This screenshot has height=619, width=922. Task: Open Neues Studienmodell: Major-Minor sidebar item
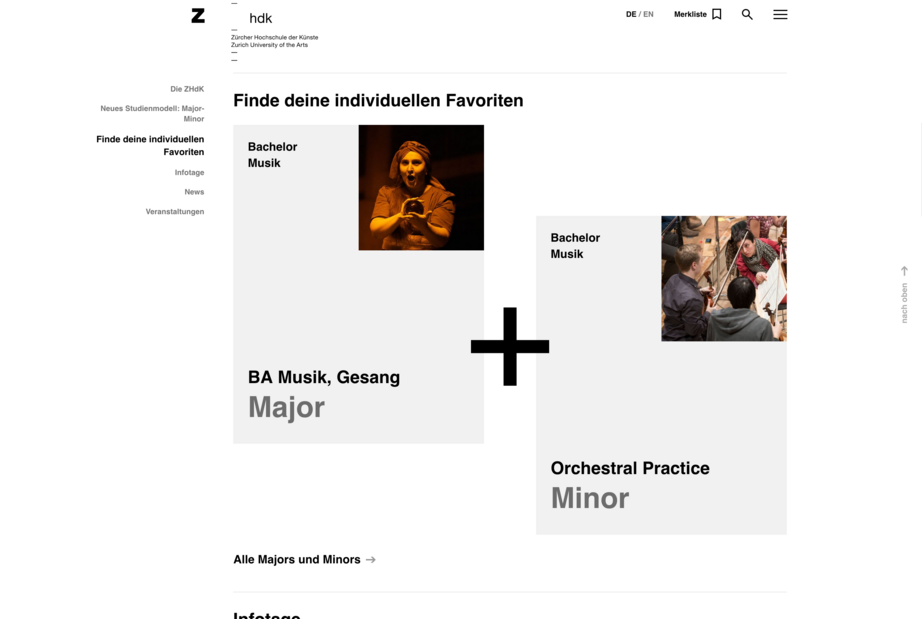152,113
